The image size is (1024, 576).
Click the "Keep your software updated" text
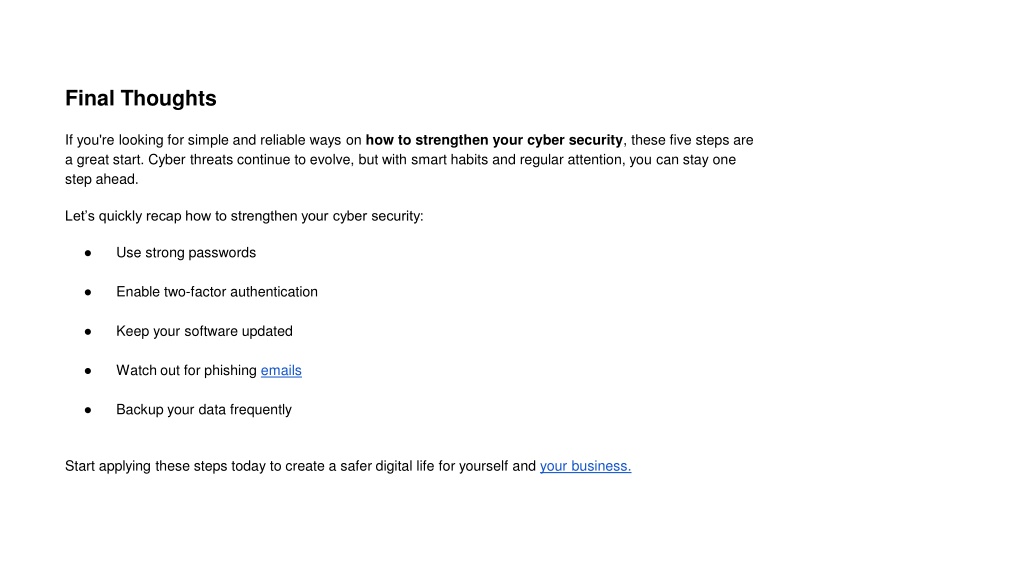pyautogui.click(x=204, y=331)
